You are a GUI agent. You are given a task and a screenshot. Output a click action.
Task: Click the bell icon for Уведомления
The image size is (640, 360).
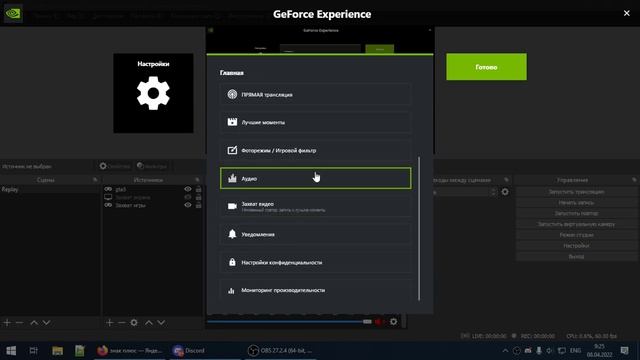pyautogui.click(x=232, y=234)
